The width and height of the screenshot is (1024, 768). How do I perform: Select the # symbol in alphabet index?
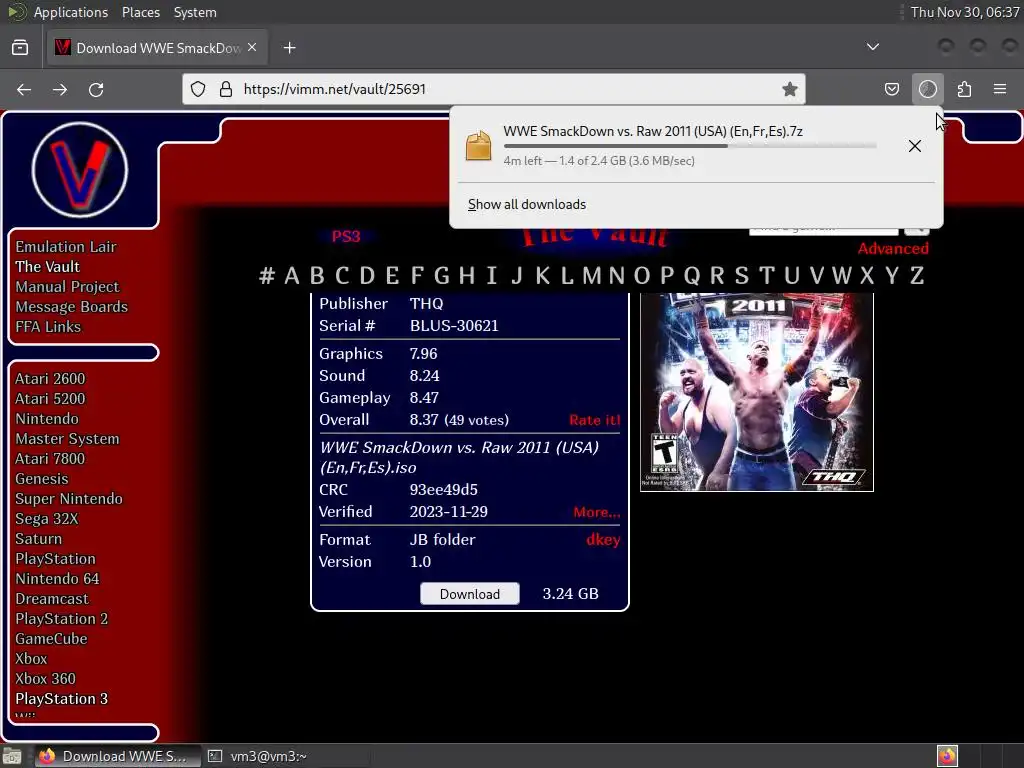coord(266,276)
